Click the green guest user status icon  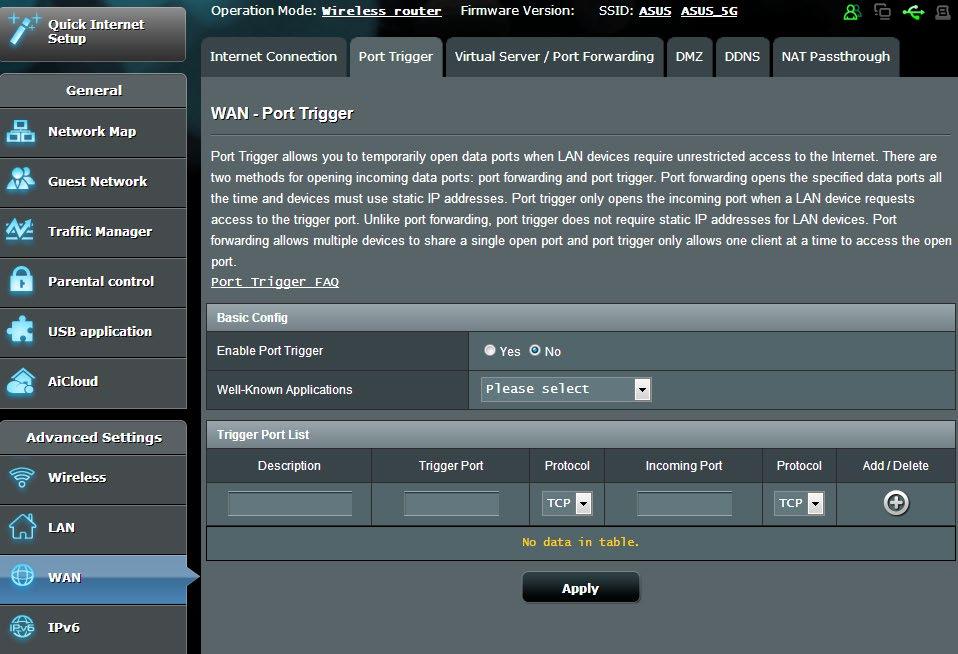coord(852,12)
